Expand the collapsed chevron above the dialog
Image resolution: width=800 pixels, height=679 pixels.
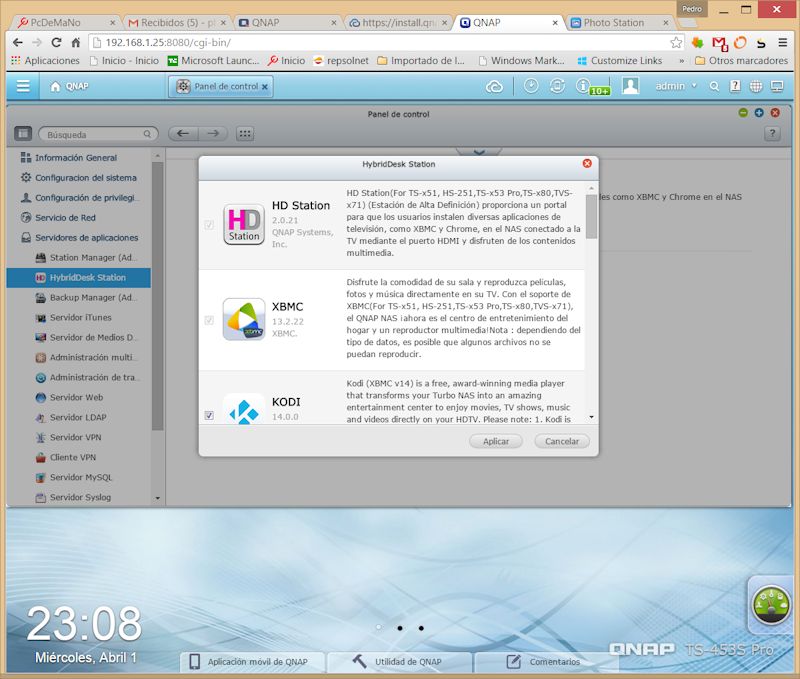point(479,152)
